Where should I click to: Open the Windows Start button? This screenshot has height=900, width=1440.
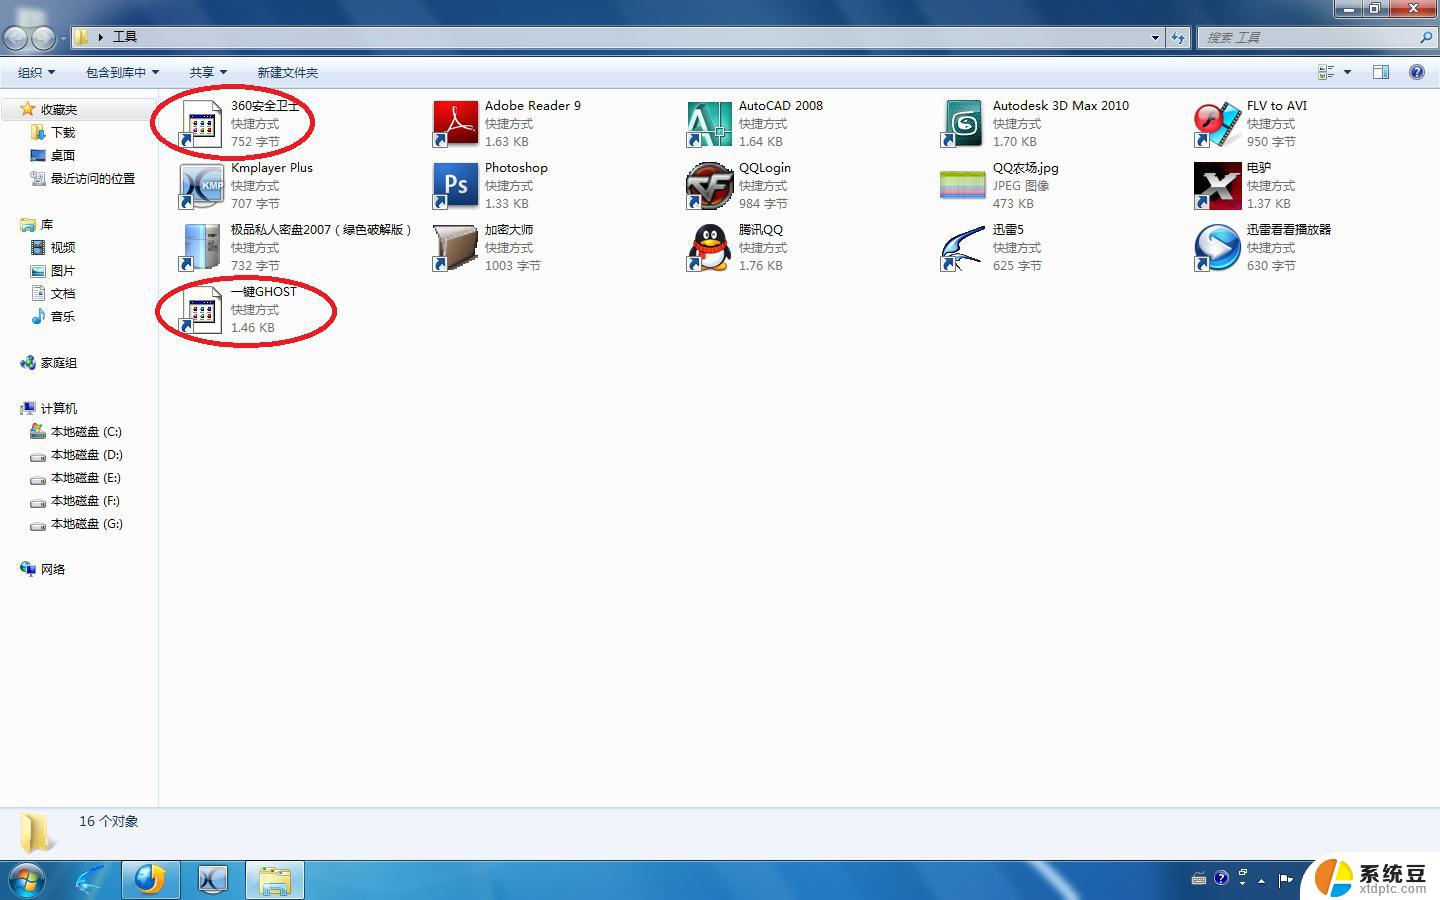tap(27, 880)
